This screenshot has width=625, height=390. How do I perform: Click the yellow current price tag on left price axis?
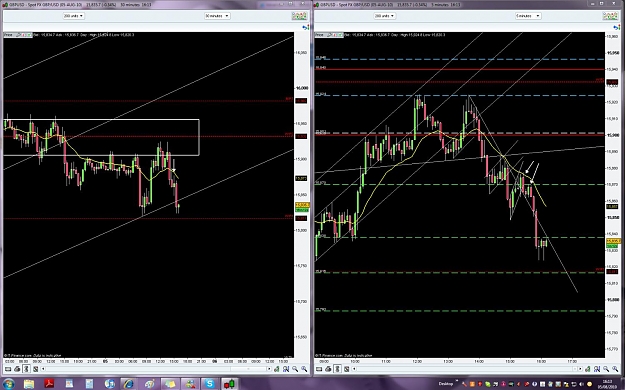(302, 205)
